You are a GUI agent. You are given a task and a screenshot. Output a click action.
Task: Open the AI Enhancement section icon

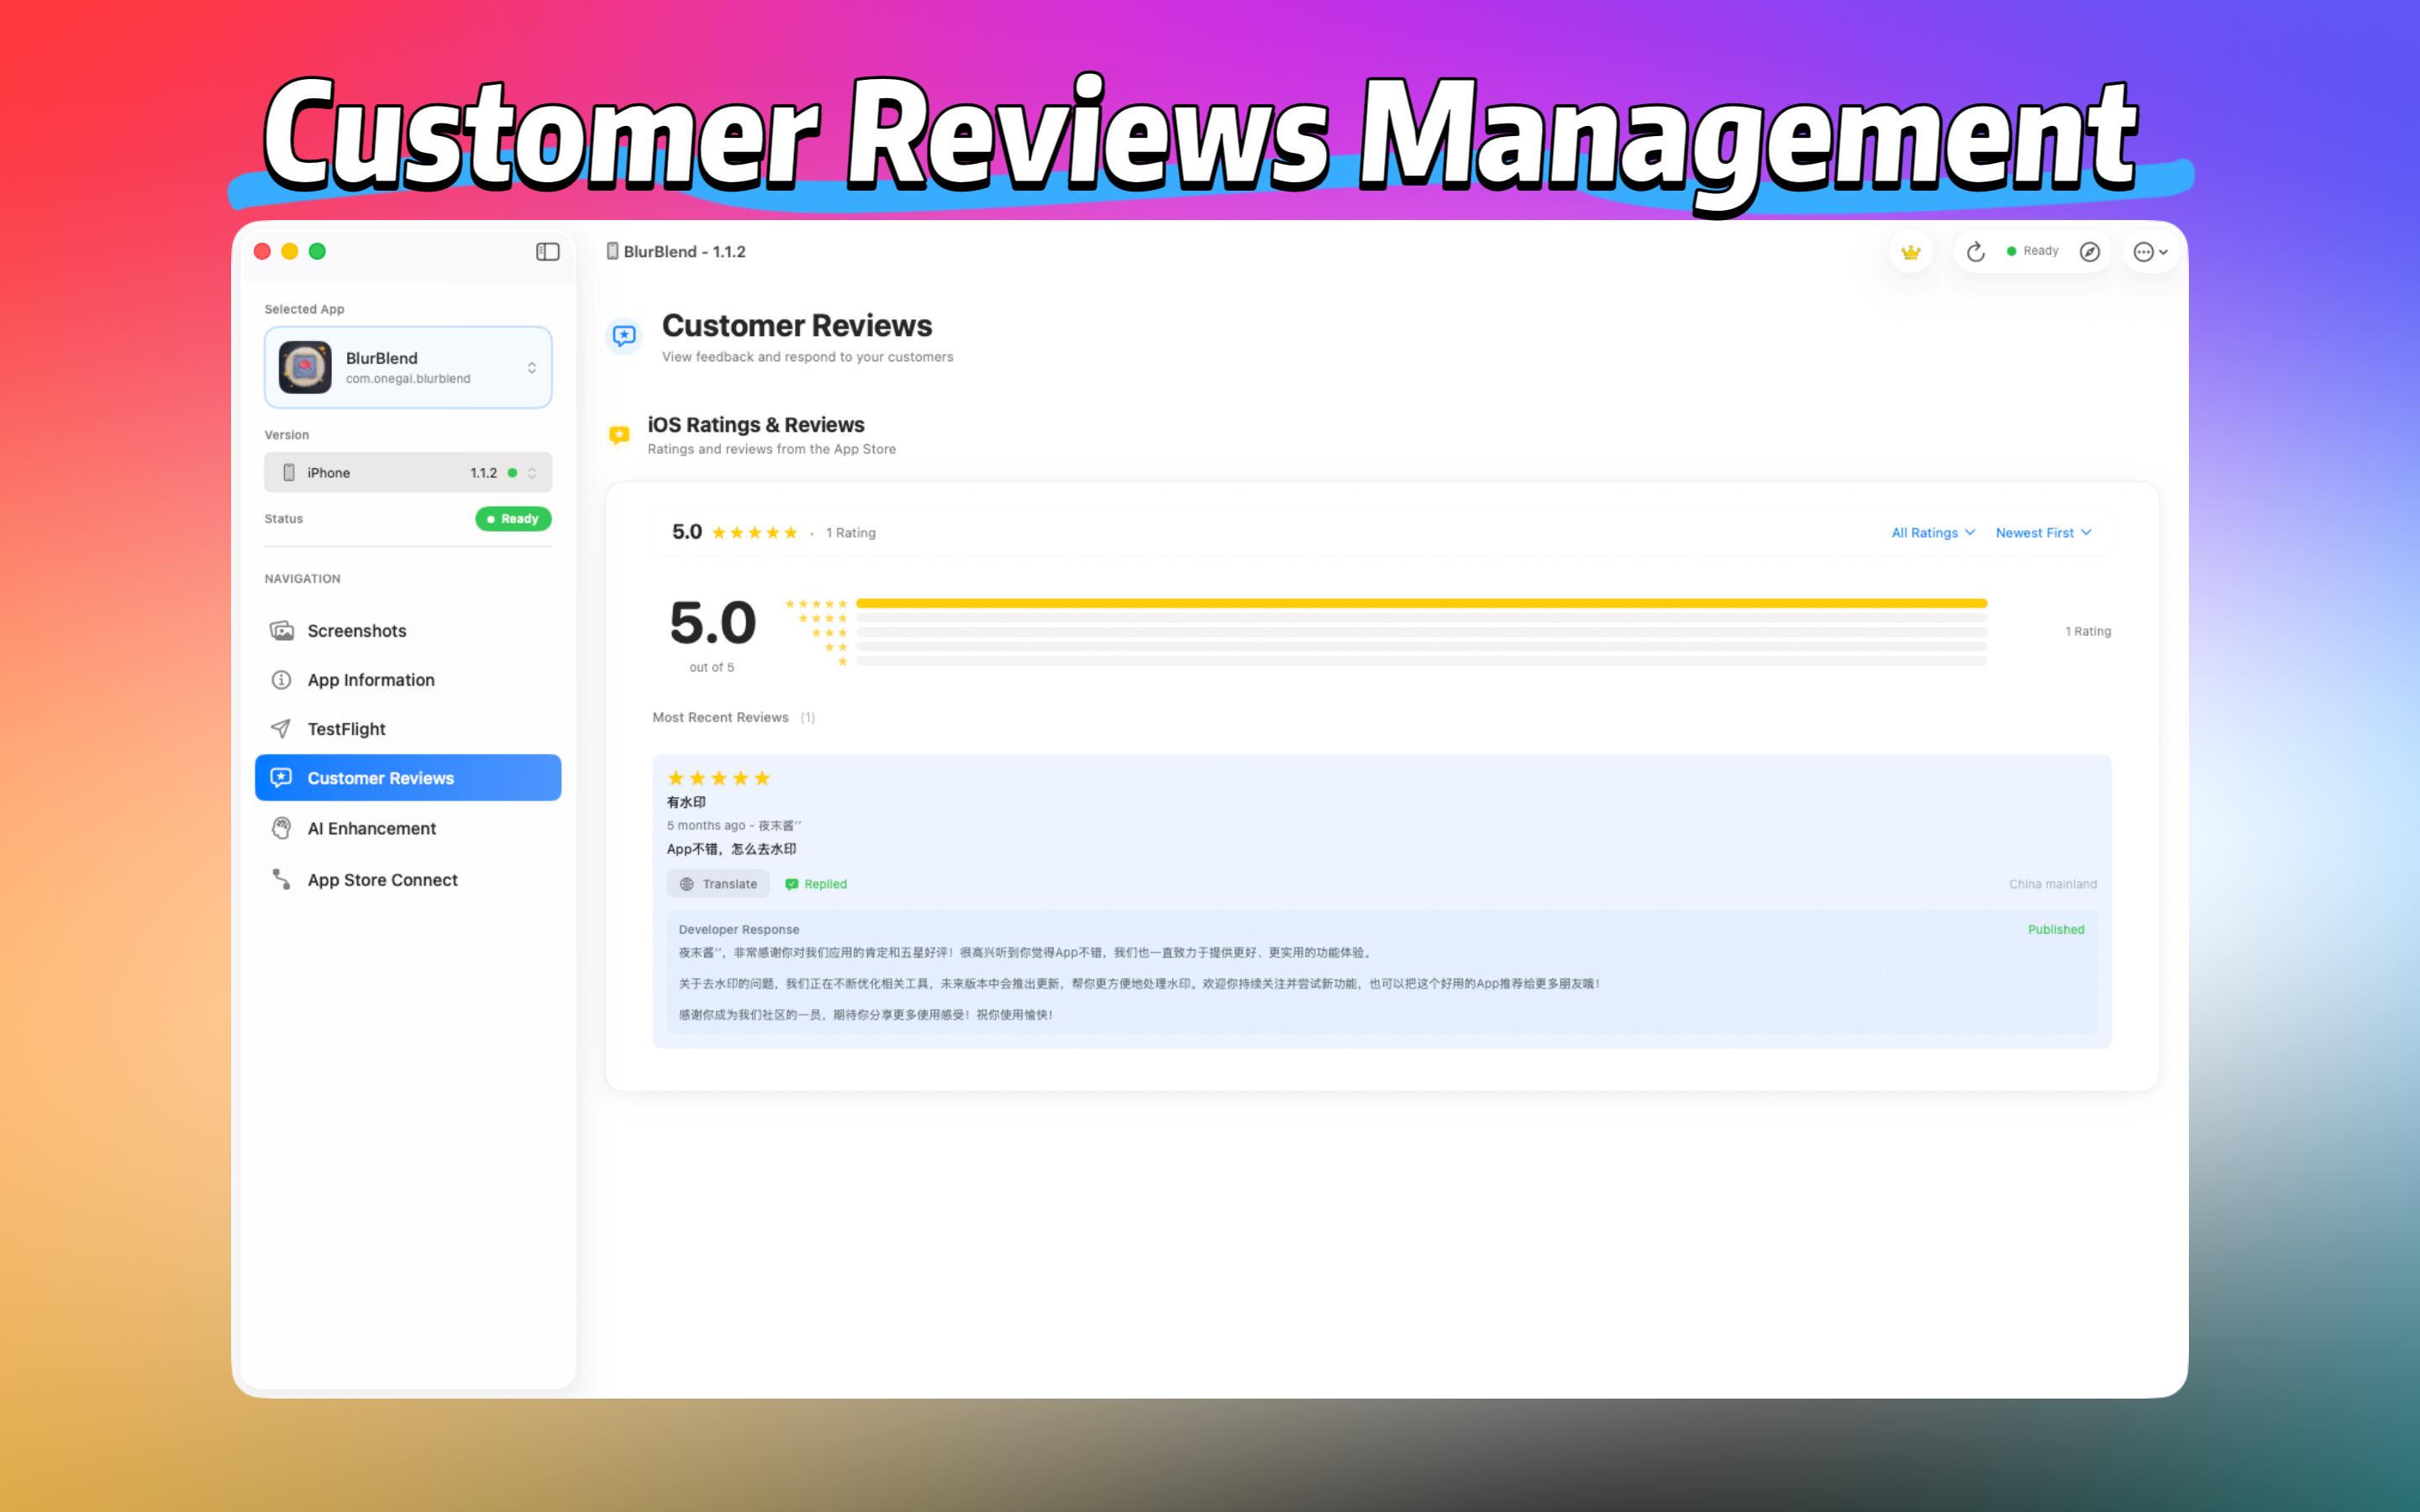point(281,828)
